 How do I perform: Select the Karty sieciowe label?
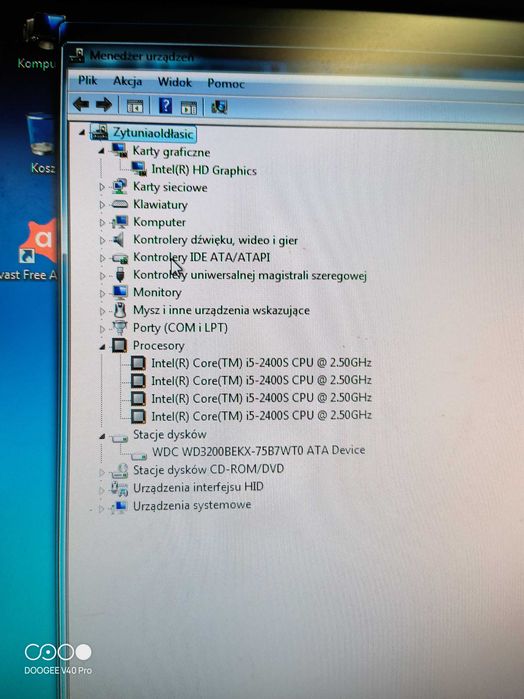coord(170,187)
